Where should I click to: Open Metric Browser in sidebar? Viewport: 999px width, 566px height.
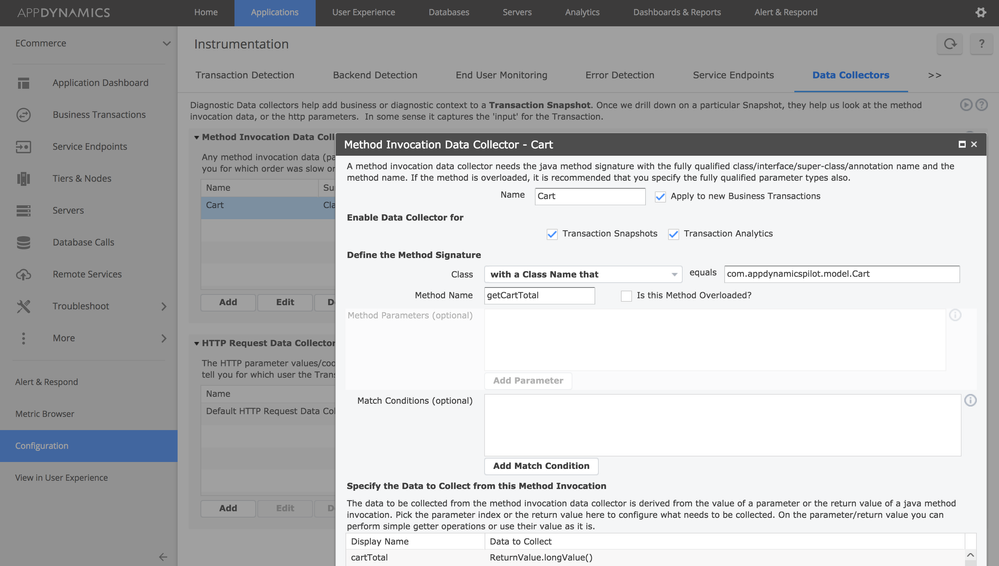coord(45,414)
